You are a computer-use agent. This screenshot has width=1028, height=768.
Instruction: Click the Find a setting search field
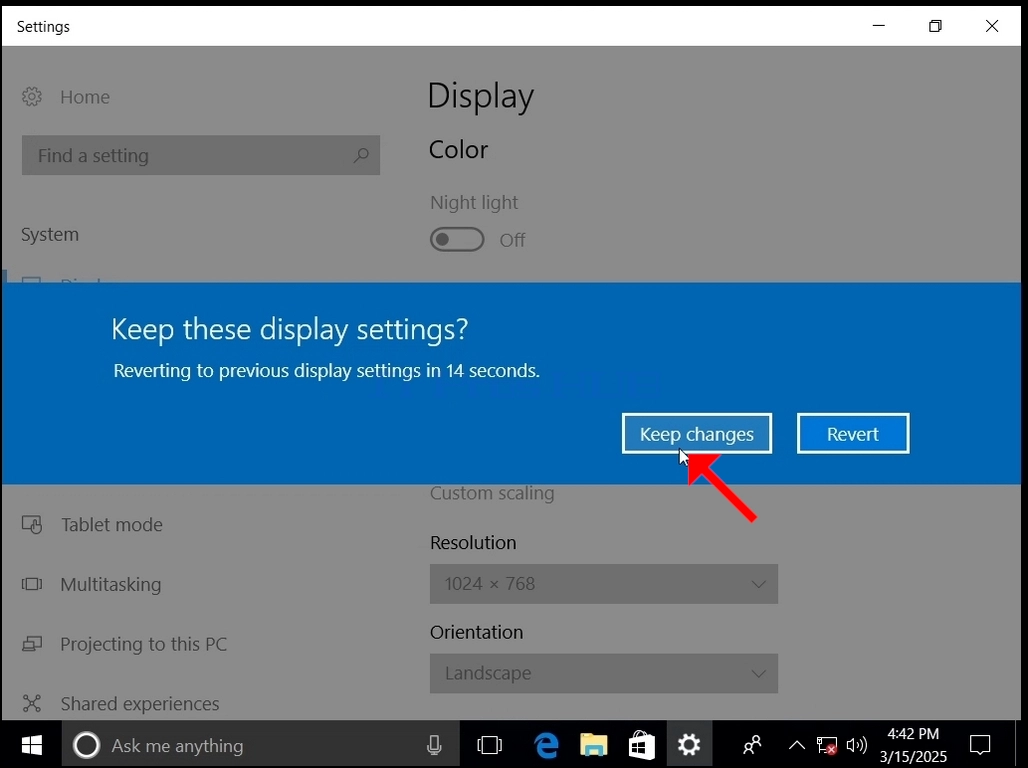pos(201,155)
